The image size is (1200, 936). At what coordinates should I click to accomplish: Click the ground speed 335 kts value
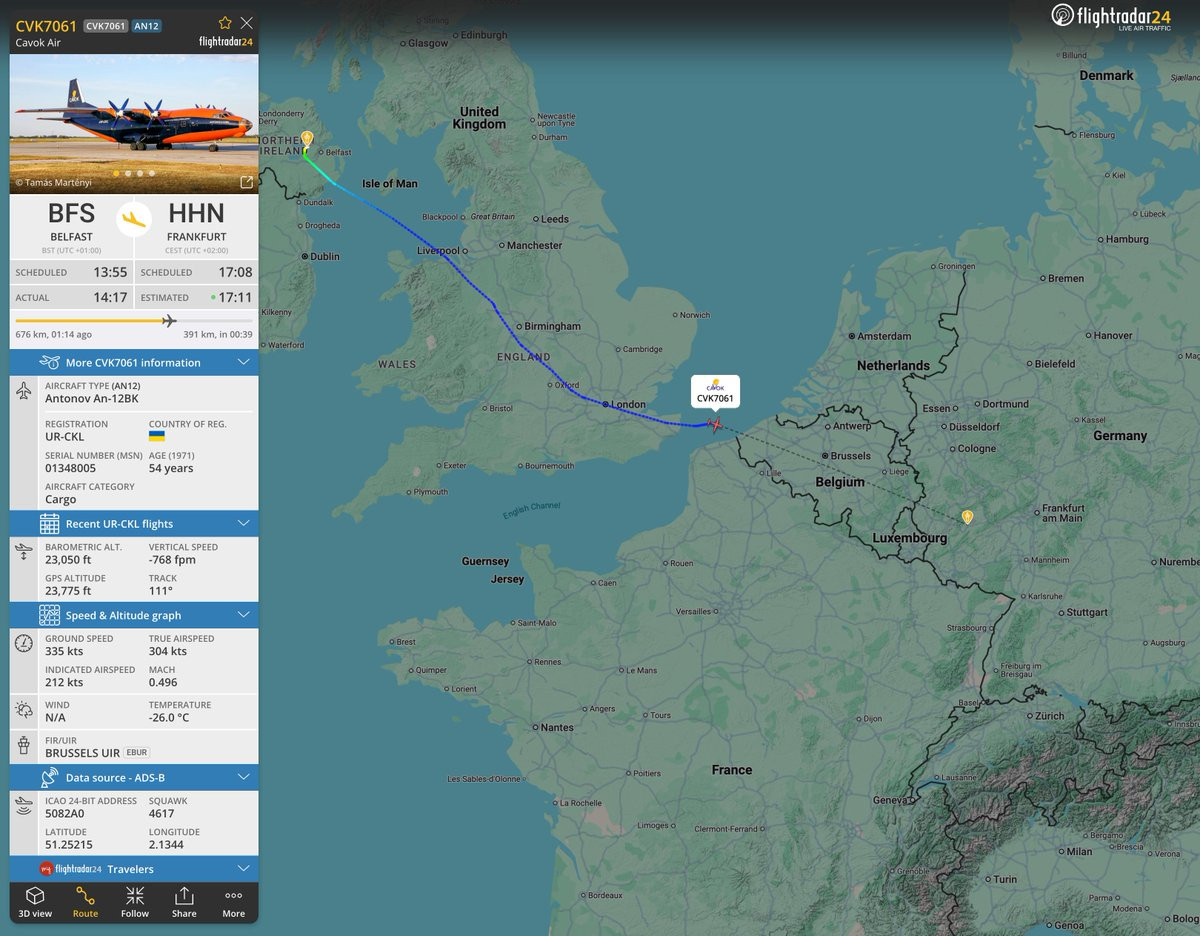[x=64, y=651]
